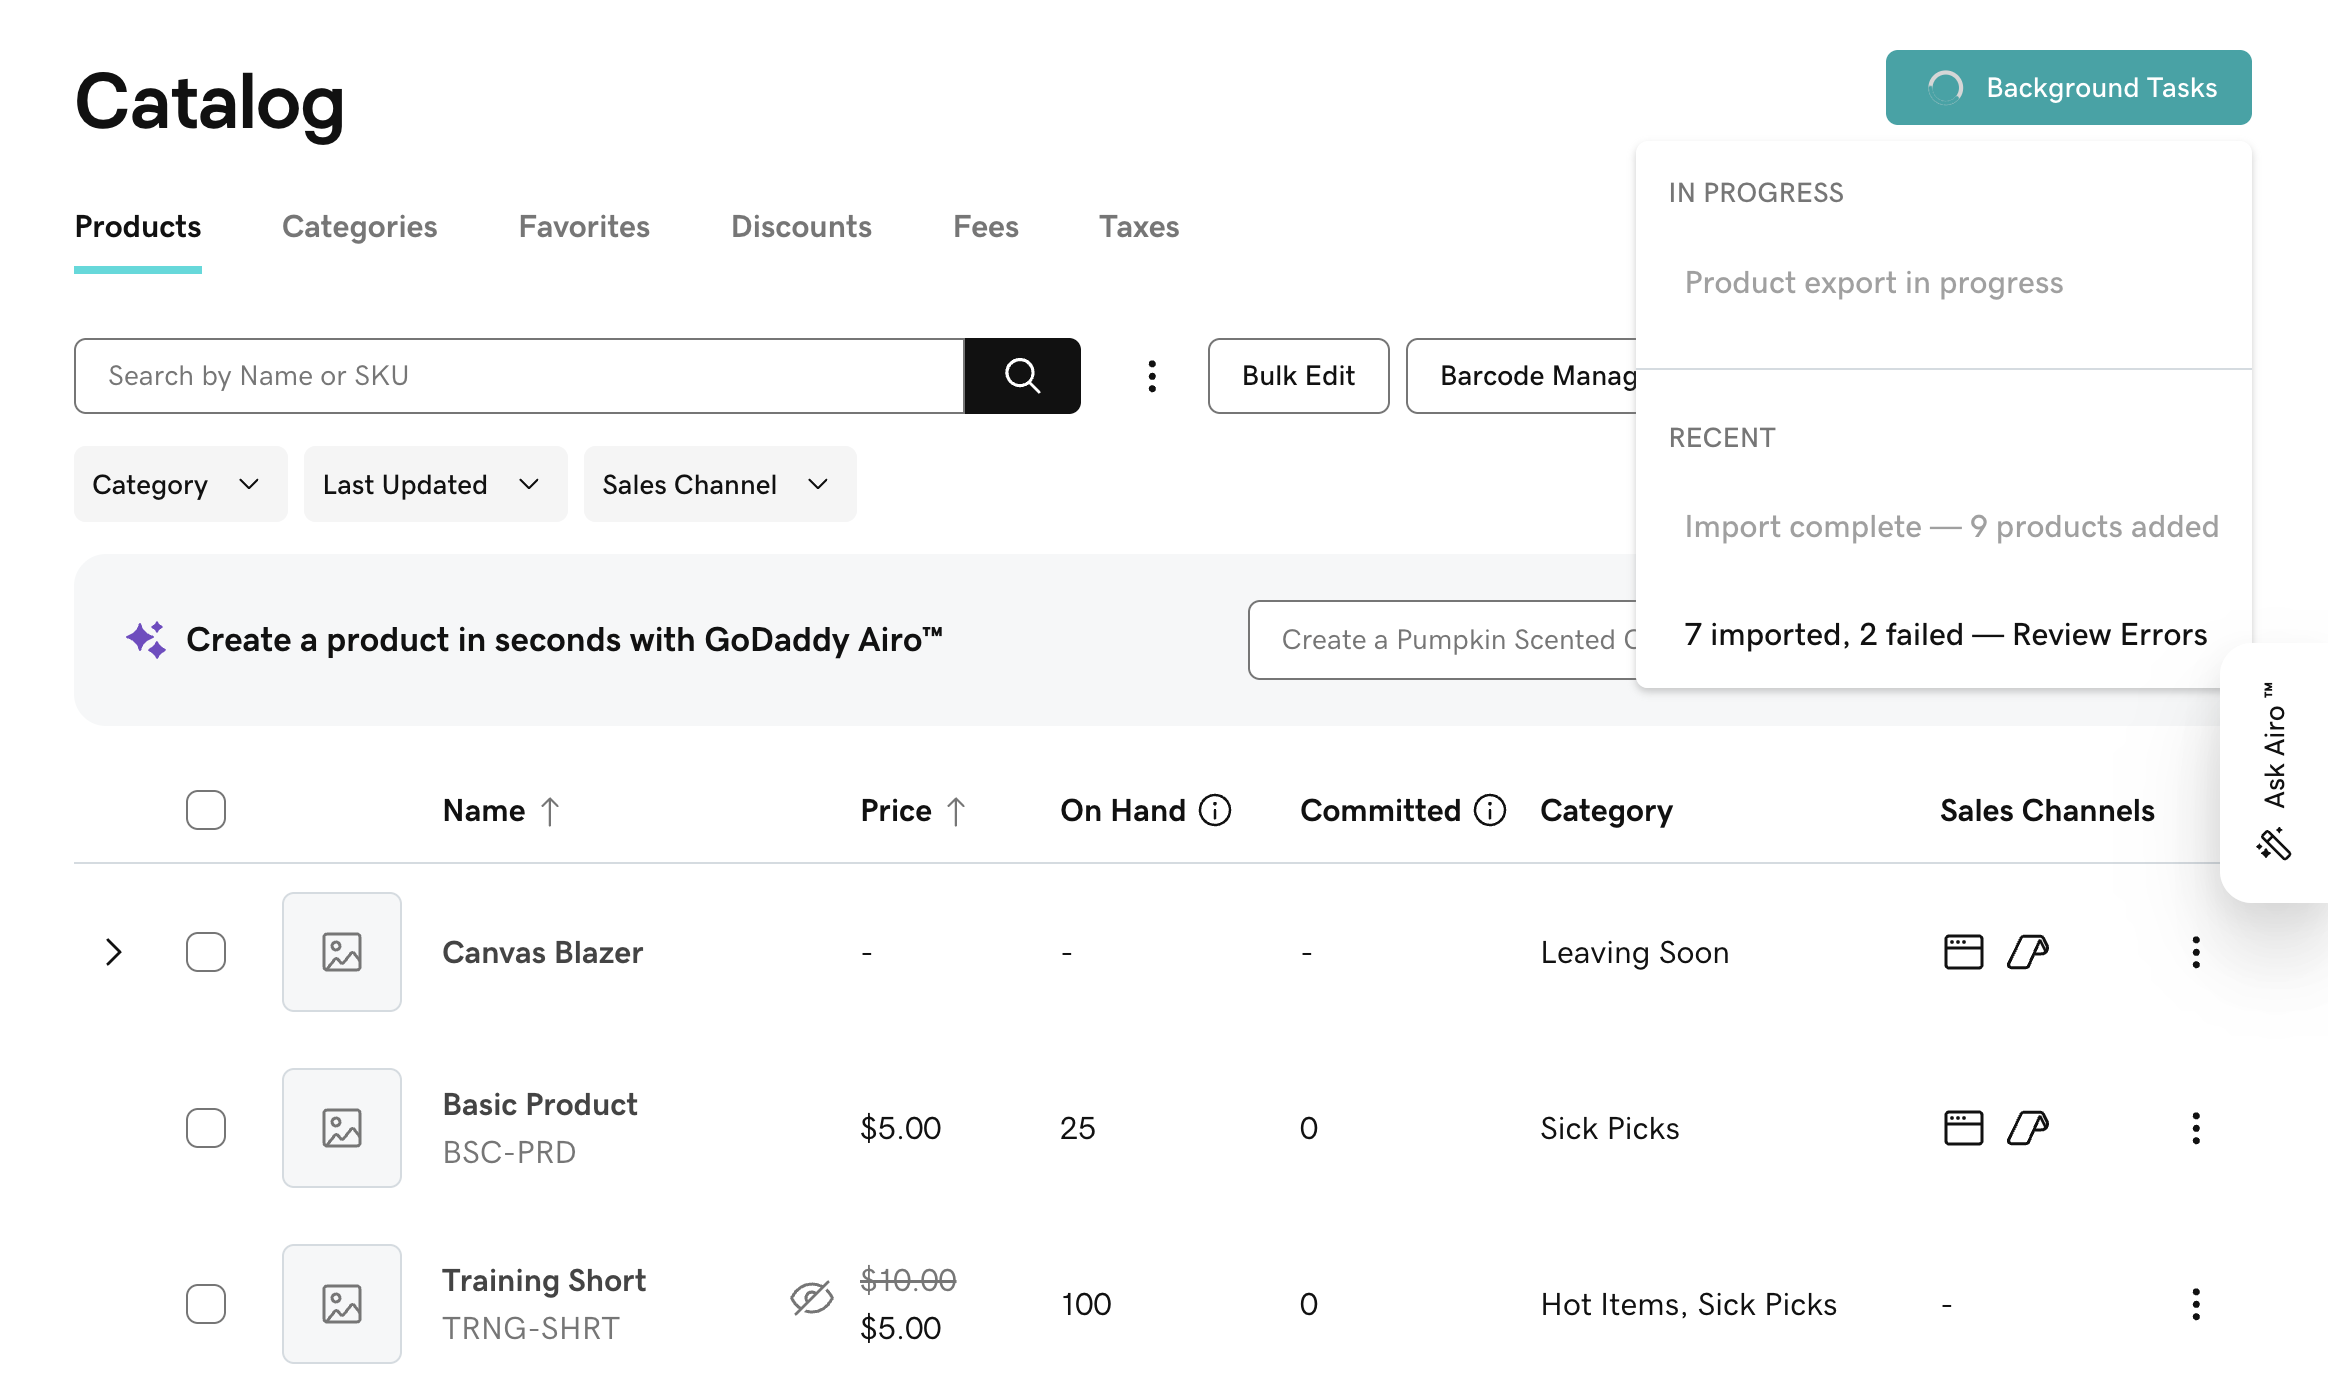The image size is (2328, 1390).
Task: Click the Search by Name or SKU field
Action: tap(519, 376)
